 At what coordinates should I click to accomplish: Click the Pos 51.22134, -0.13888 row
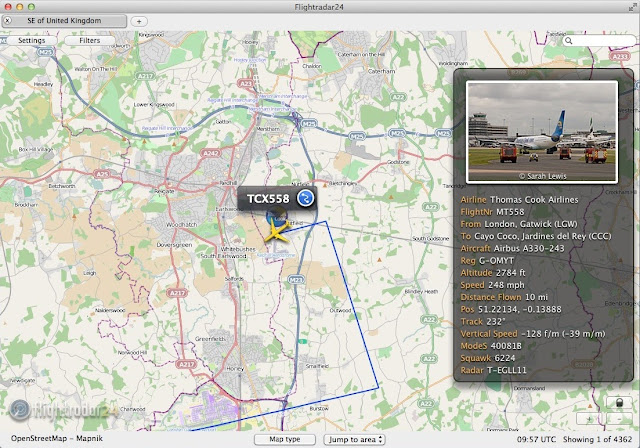click(x=511, y=309)
